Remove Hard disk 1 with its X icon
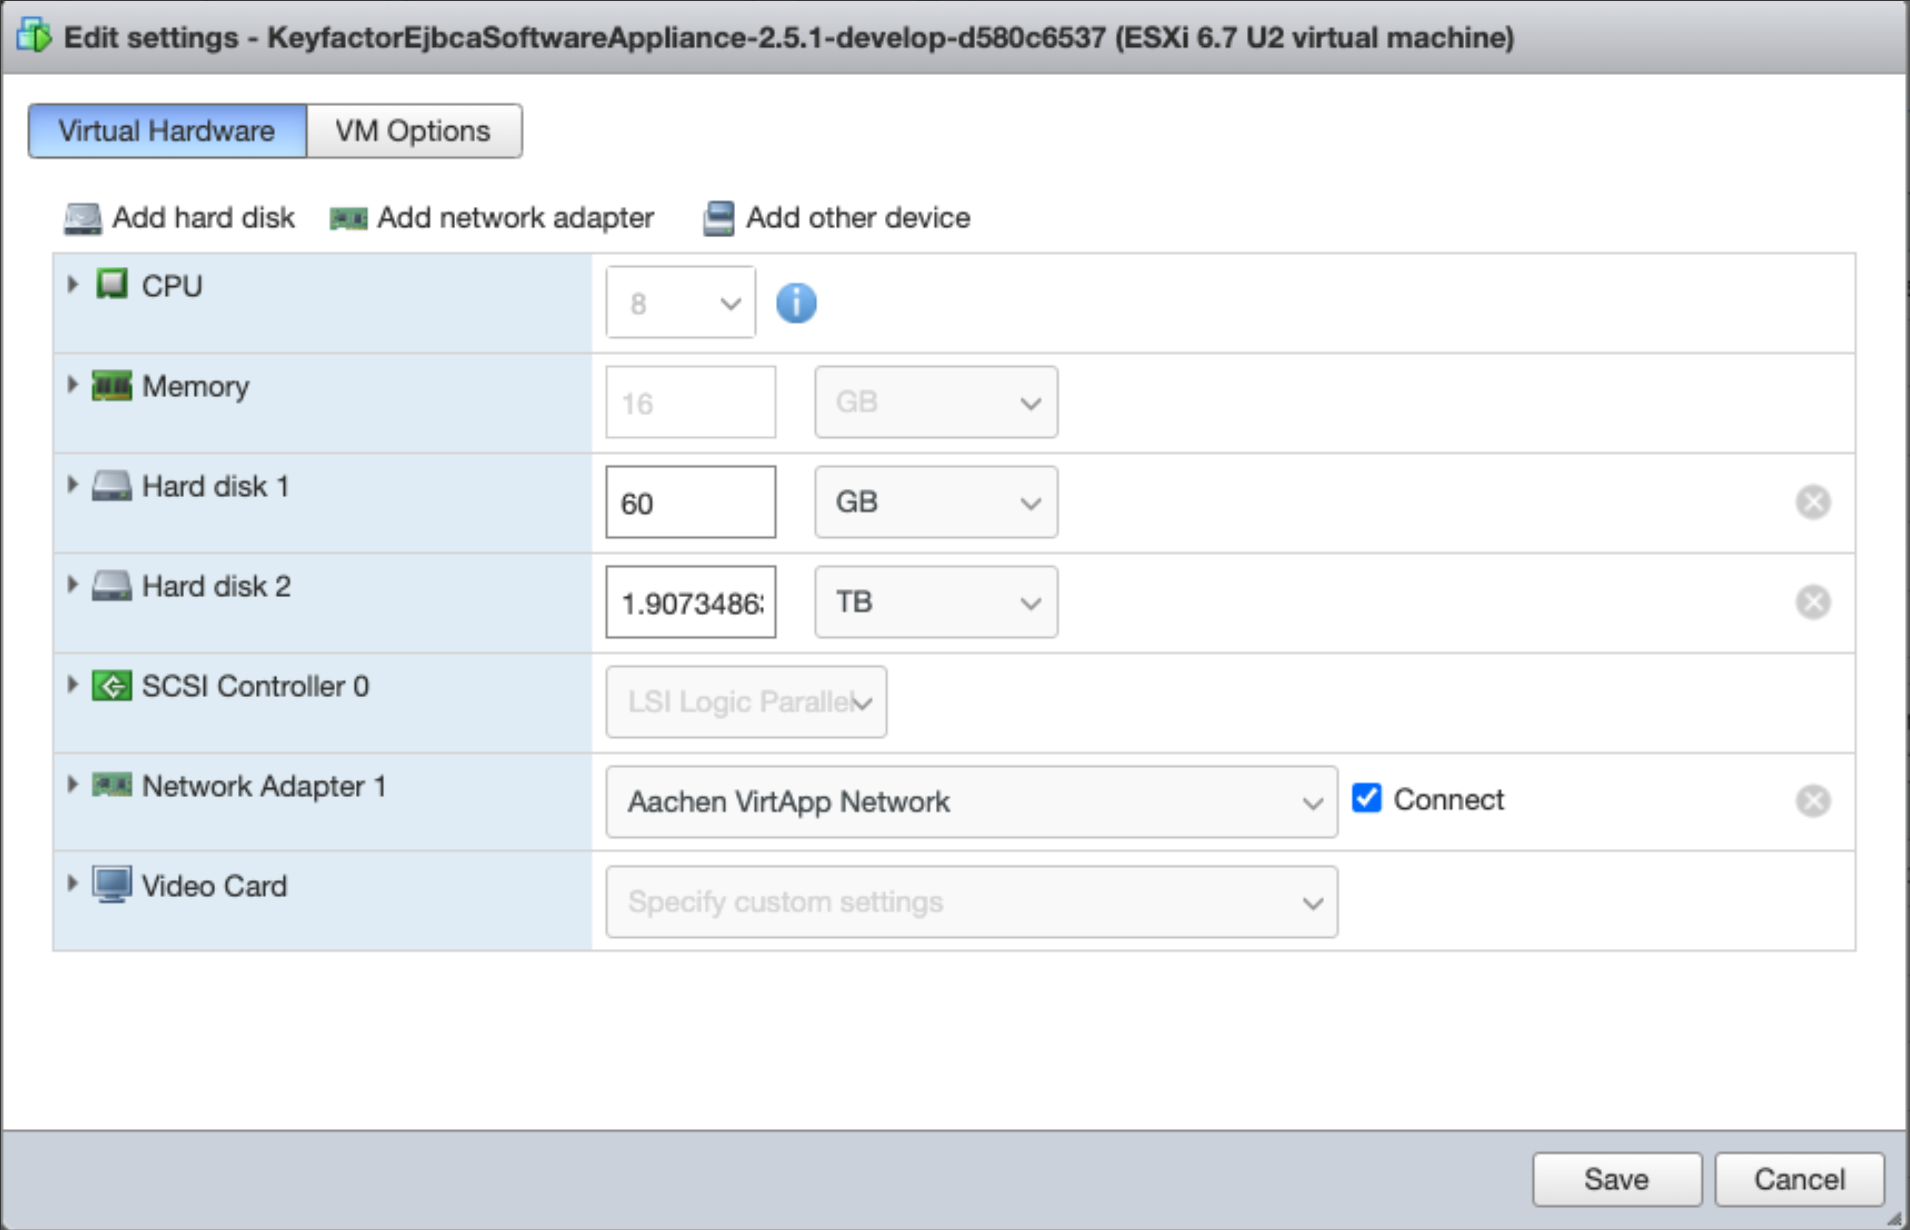 pos(1812,502)
